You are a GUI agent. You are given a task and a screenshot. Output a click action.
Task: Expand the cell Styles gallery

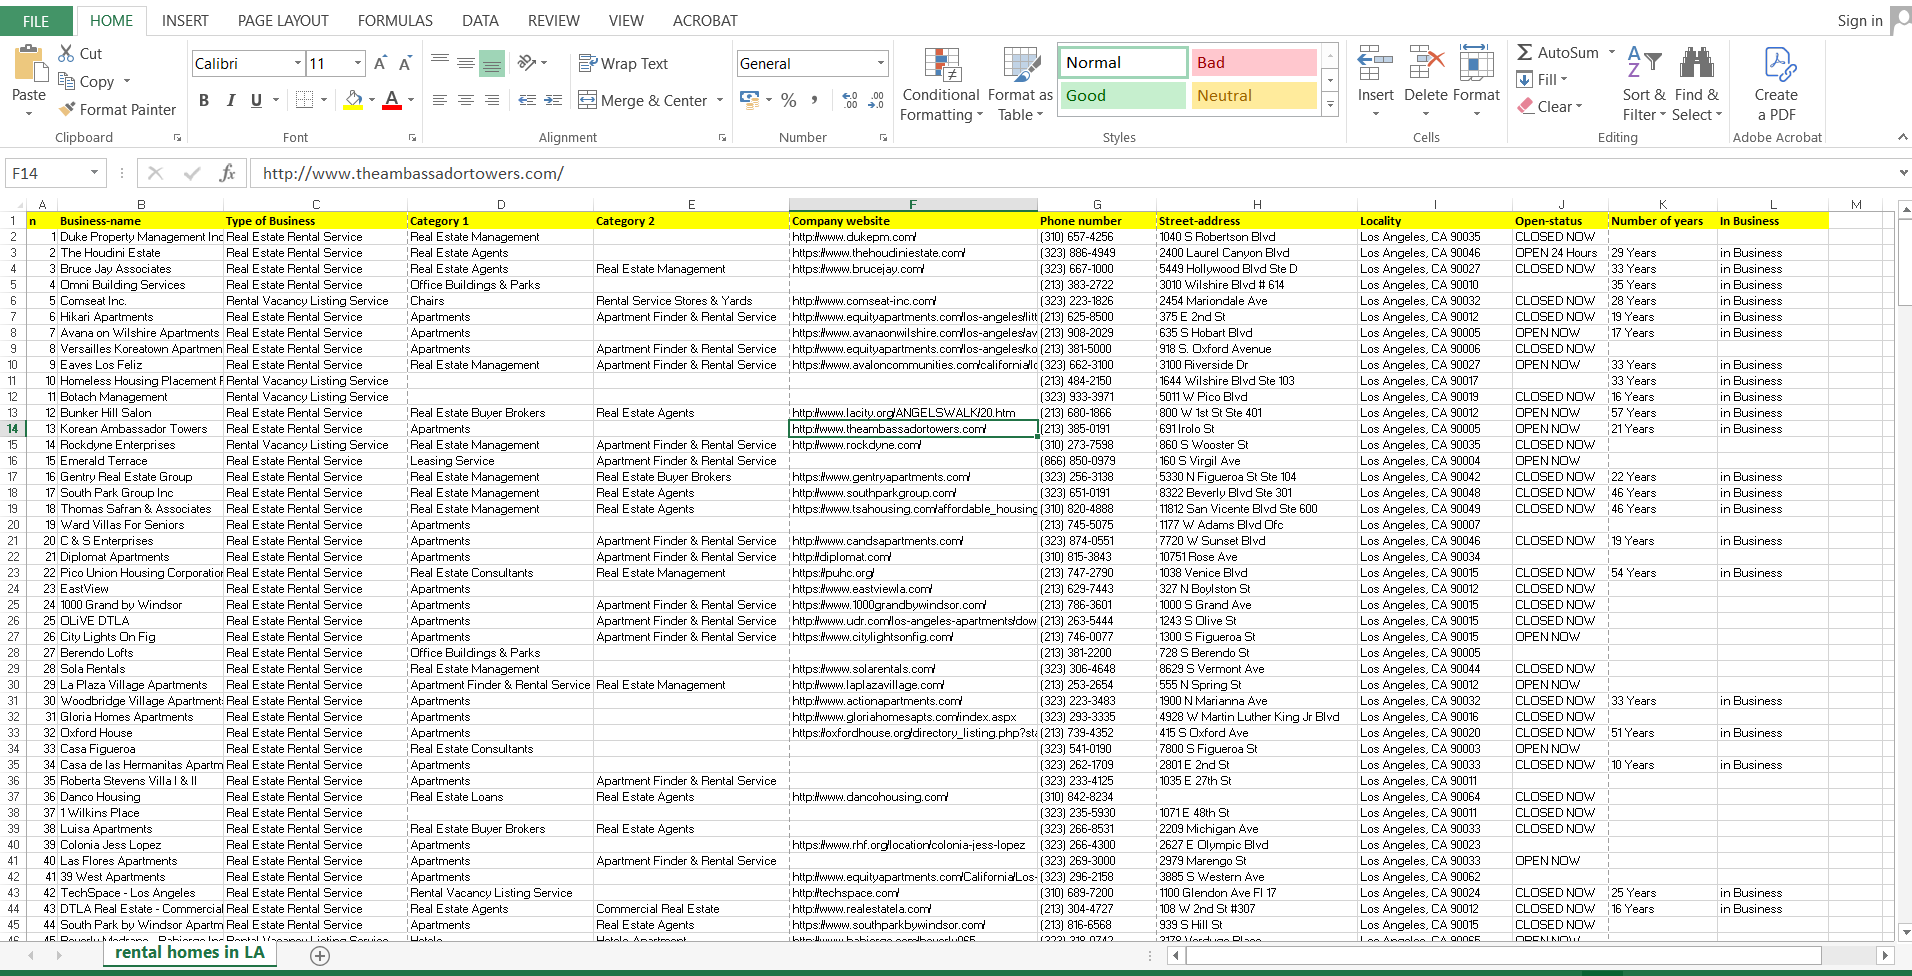1330,104
